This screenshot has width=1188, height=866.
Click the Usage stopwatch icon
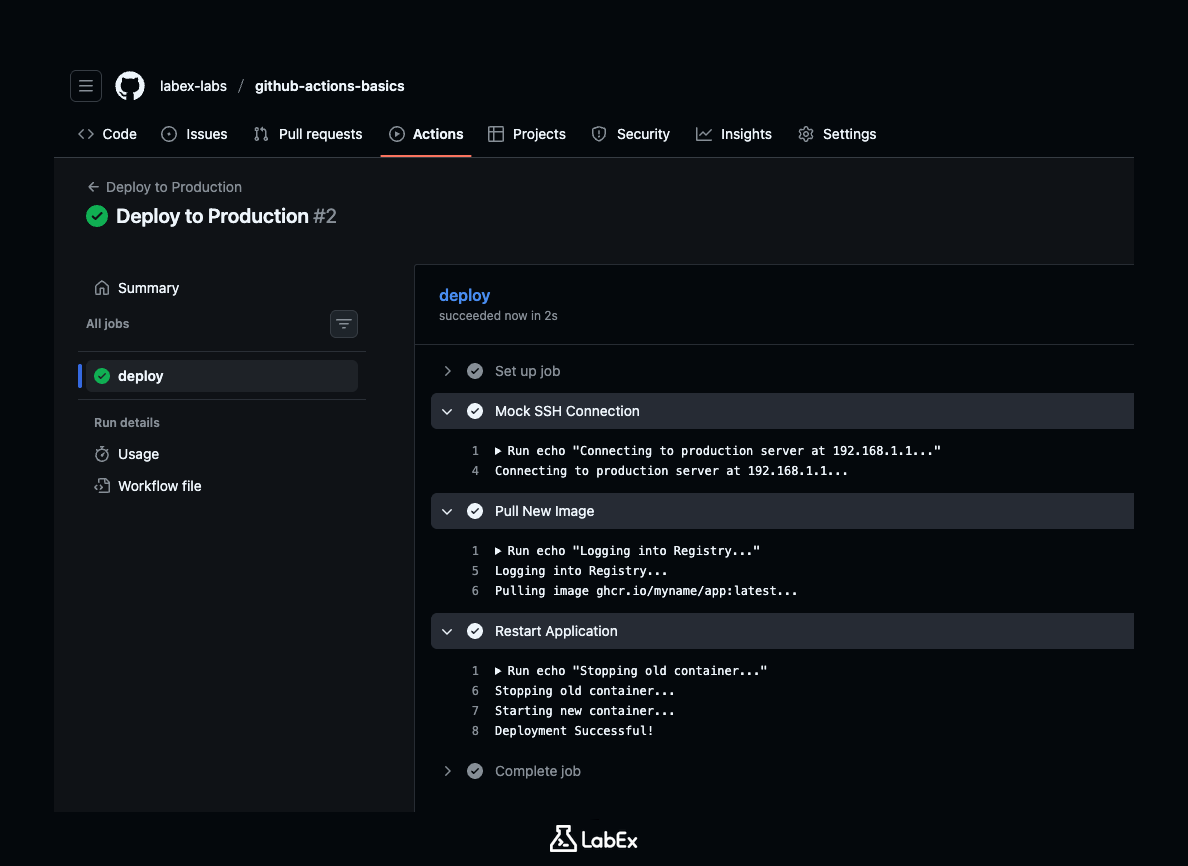tap(102, 454)
